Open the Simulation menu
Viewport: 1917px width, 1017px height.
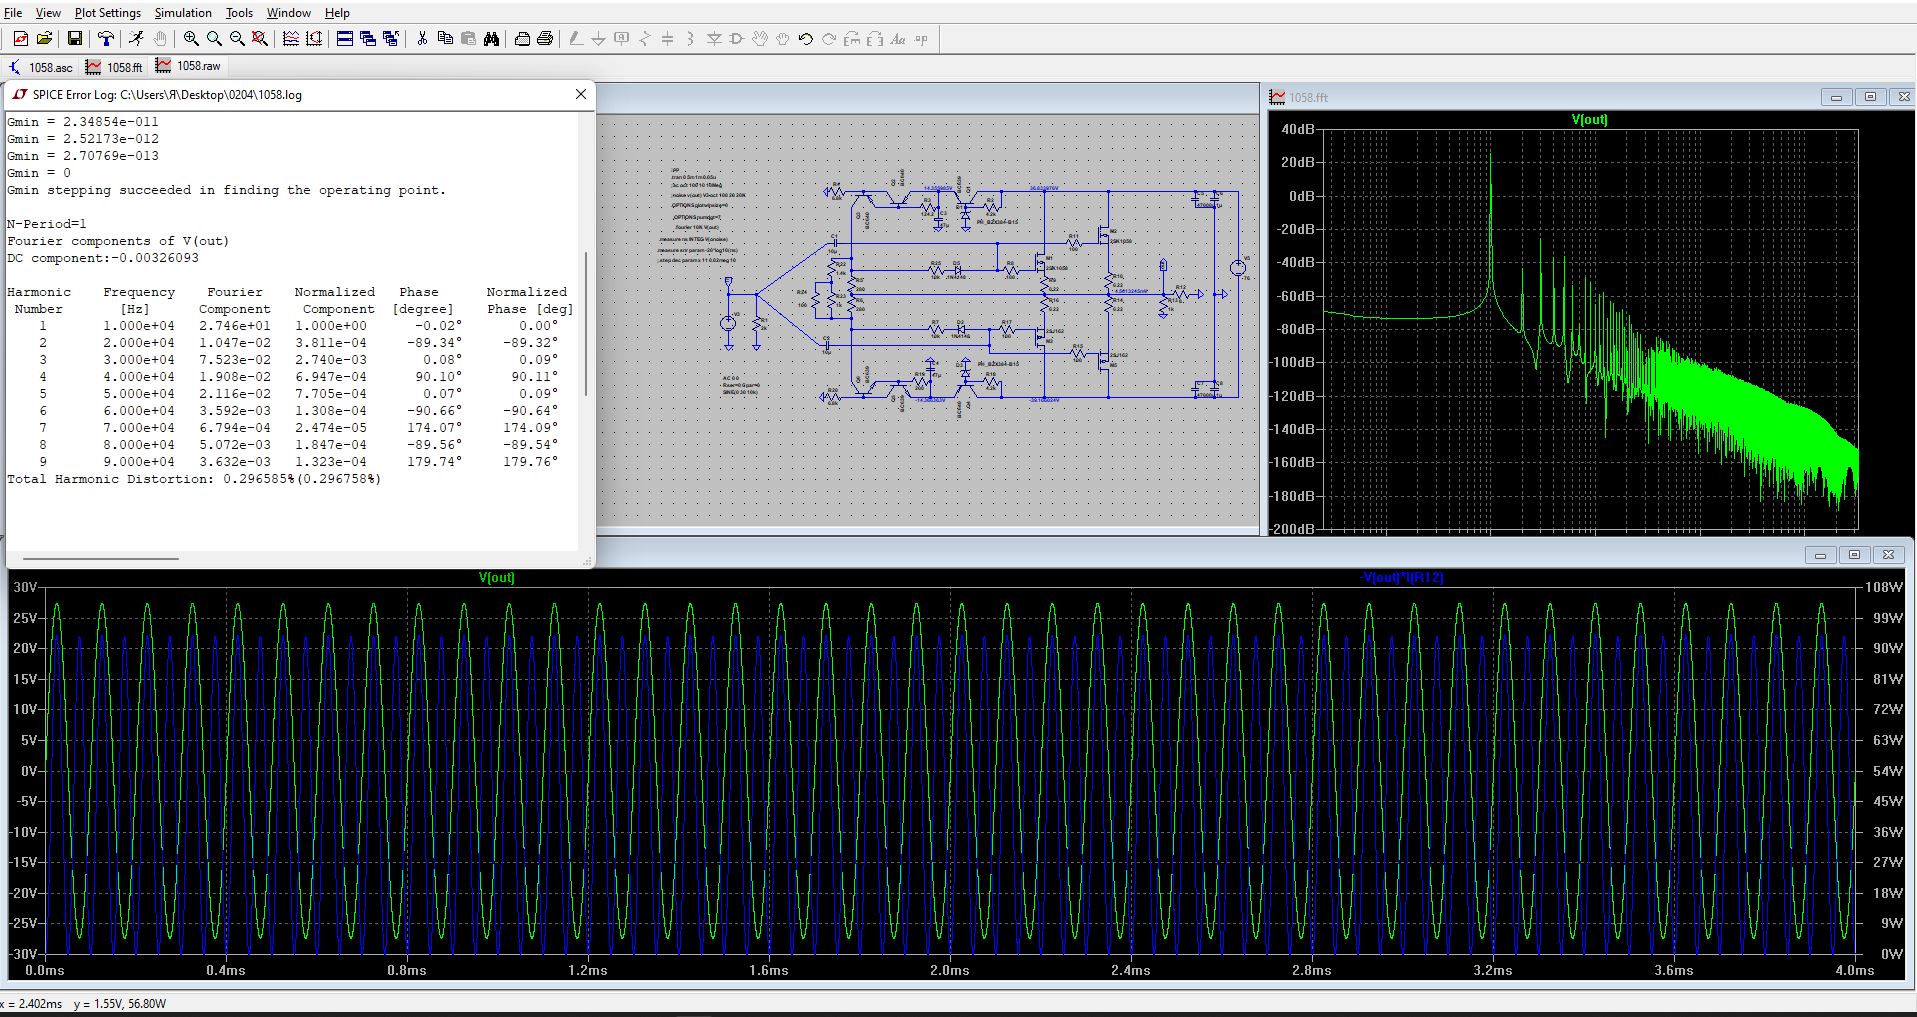(183, 13)
